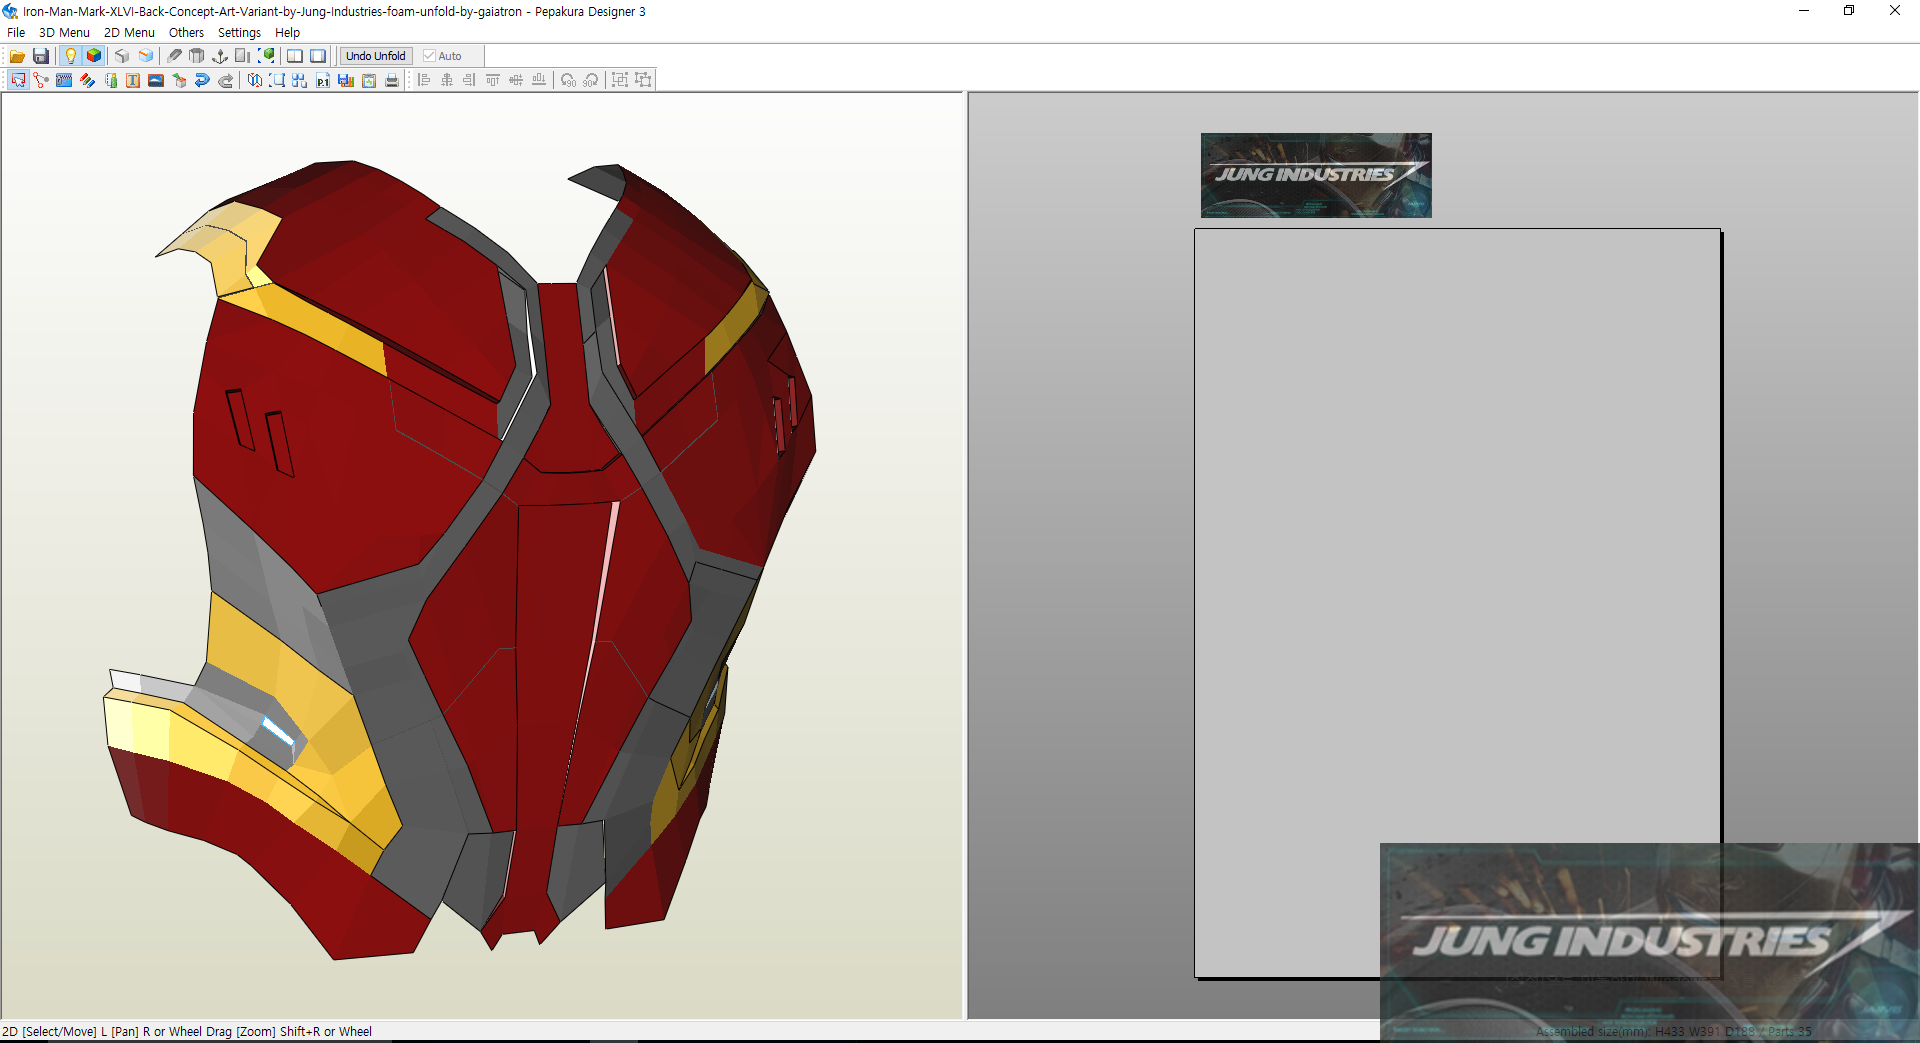
Task: Click the align right icon
Action: coord(470,80)
